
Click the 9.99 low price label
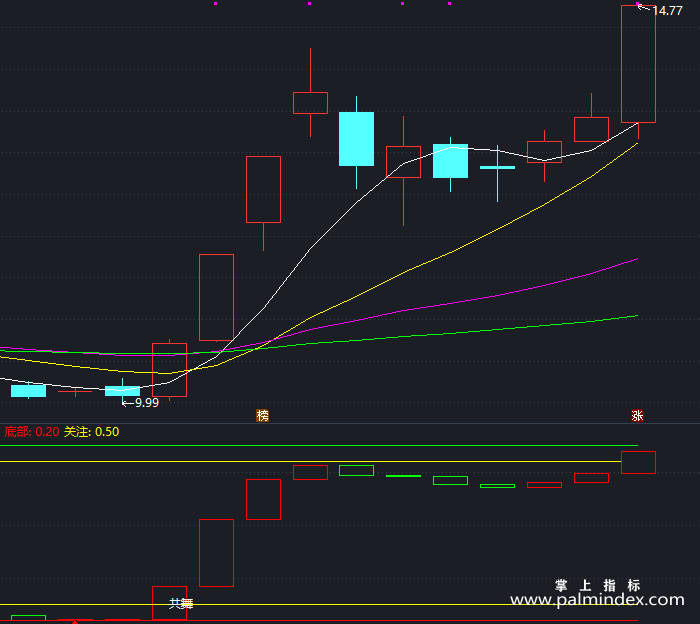147,403
